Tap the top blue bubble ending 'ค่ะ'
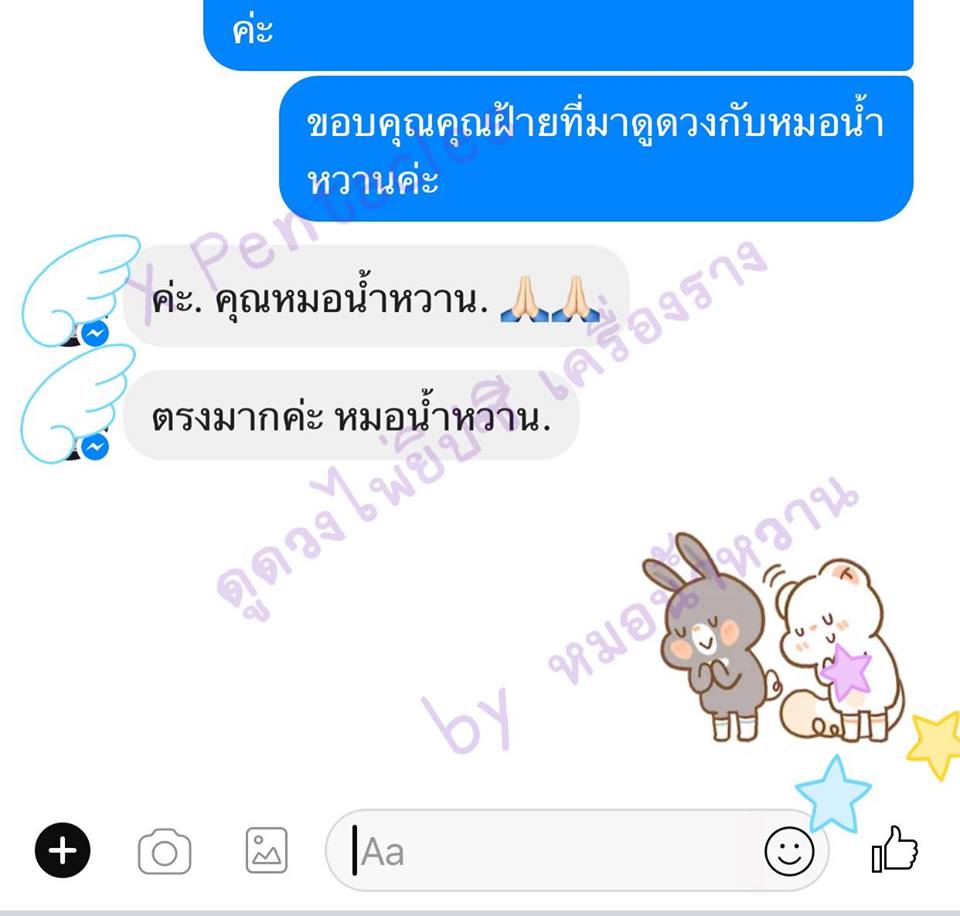Image resolution: width=960 pixels, height=916 pixels. [x=558, y=35]
